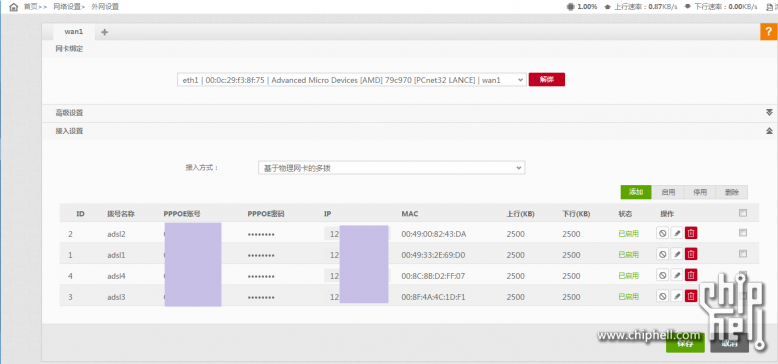The image size is (778, 364).
Task: Add a new WAN tab with plus icon
Action: pyautogui.click(x=104, y=32)
